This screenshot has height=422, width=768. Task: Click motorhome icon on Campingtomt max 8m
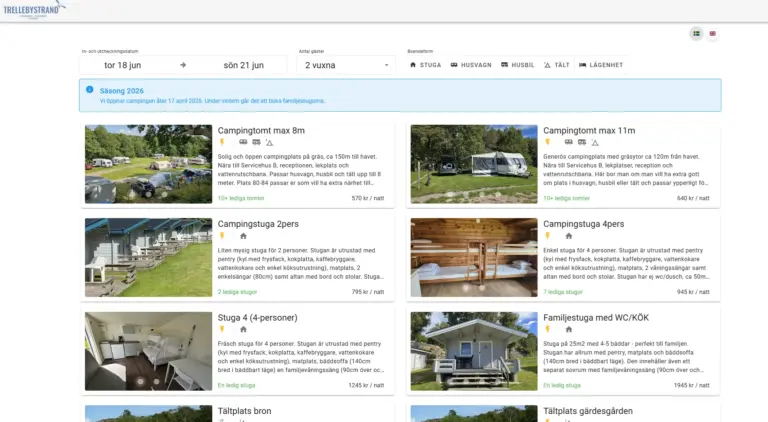256,142
